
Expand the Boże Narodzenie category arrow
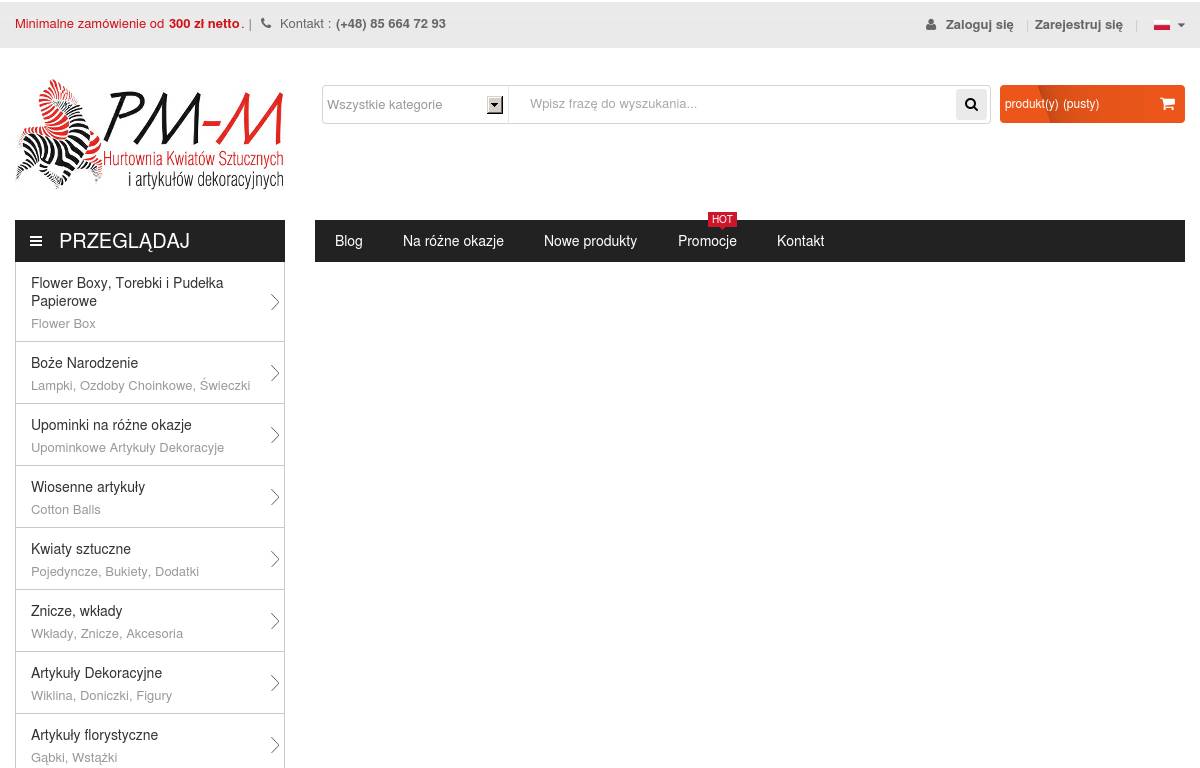point(274,373)
